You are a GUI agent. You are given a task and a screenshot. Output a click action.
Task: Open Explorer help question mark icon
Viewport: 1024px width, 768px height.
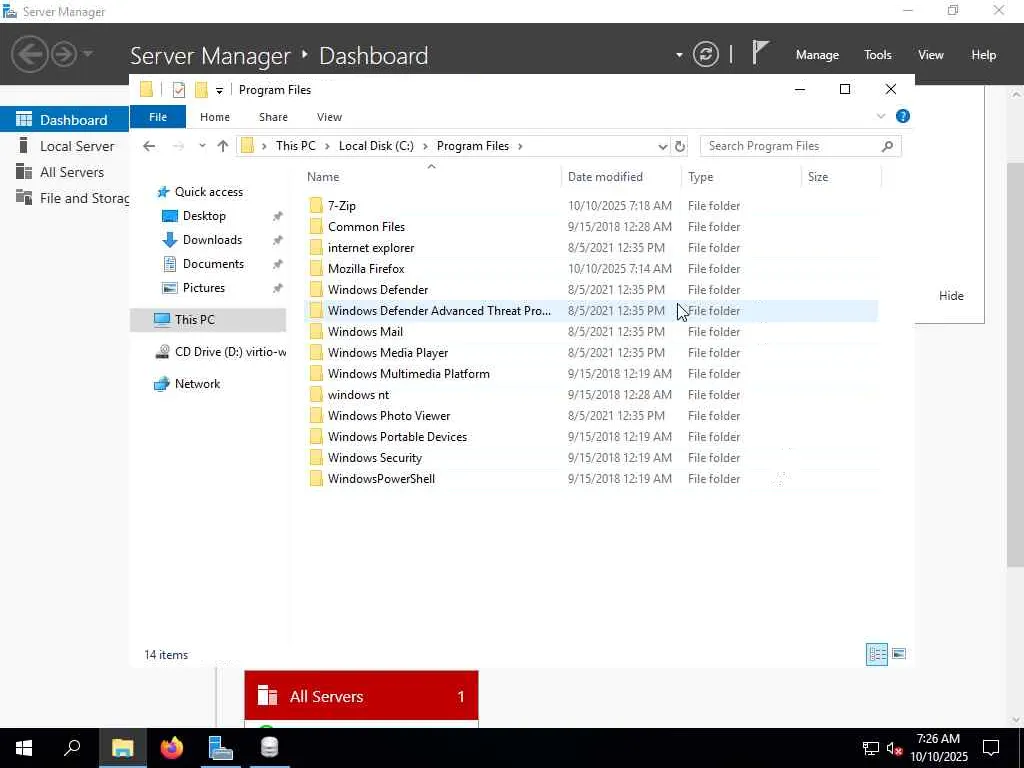[x=903, y=116]
